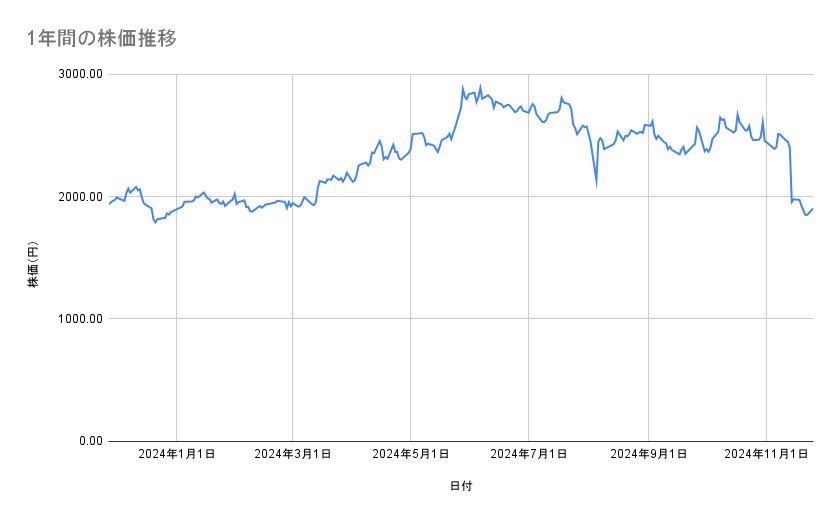This screenshot has height=519, width=839.
Task: Select the 2024年3月1日 date label
Action: (x=293, y=455)
